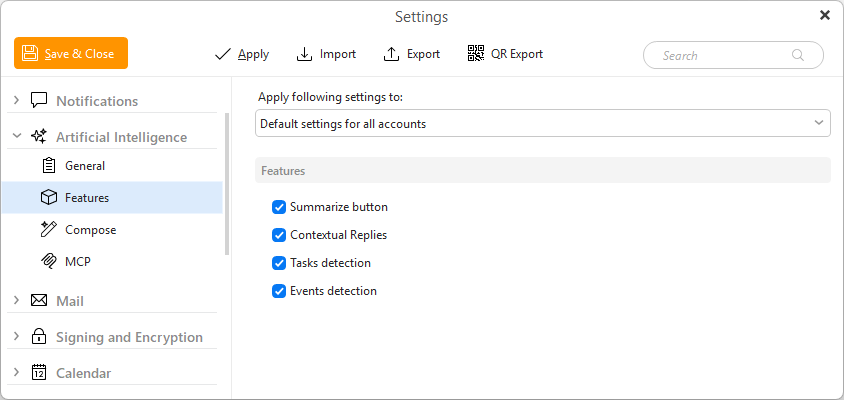Click the Artificial Intelligence sparkle icon
This screenshot has width=844, height=400.
pos(39,137)
